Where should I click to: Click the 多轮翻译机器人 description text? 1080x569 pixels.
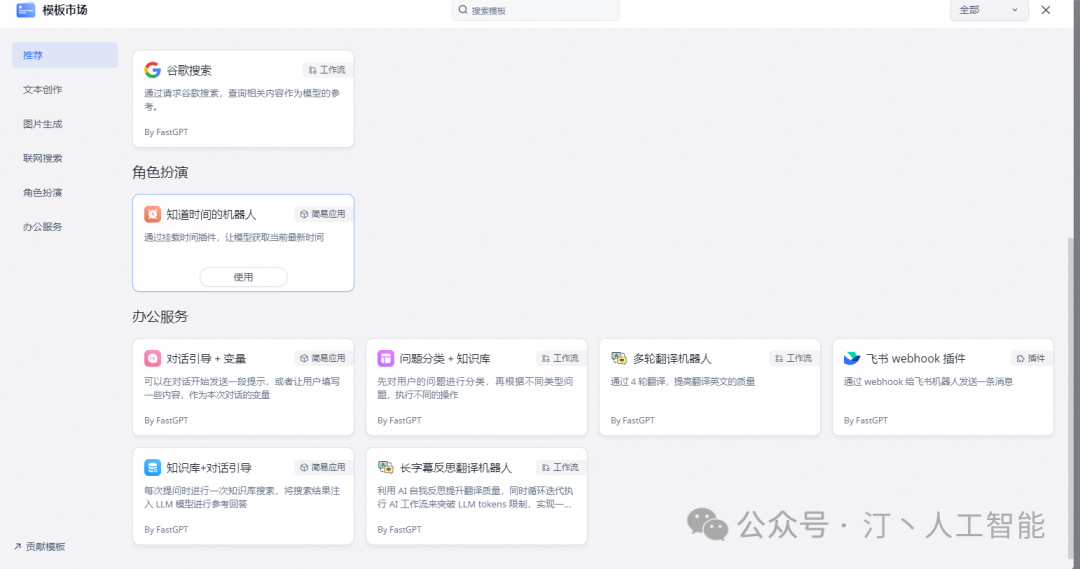click(683, 382)
